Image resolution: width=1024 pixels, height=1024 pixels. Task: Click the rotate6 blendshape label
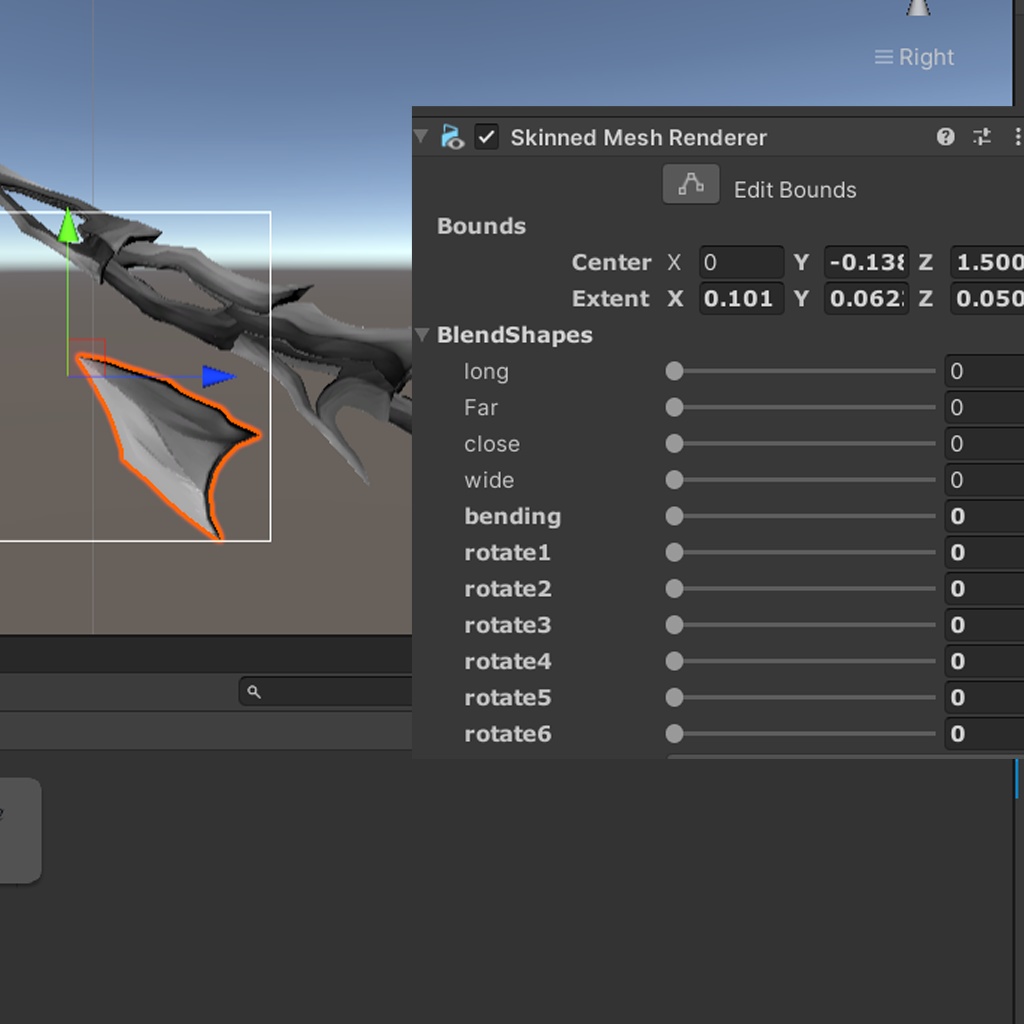[507, 734]
